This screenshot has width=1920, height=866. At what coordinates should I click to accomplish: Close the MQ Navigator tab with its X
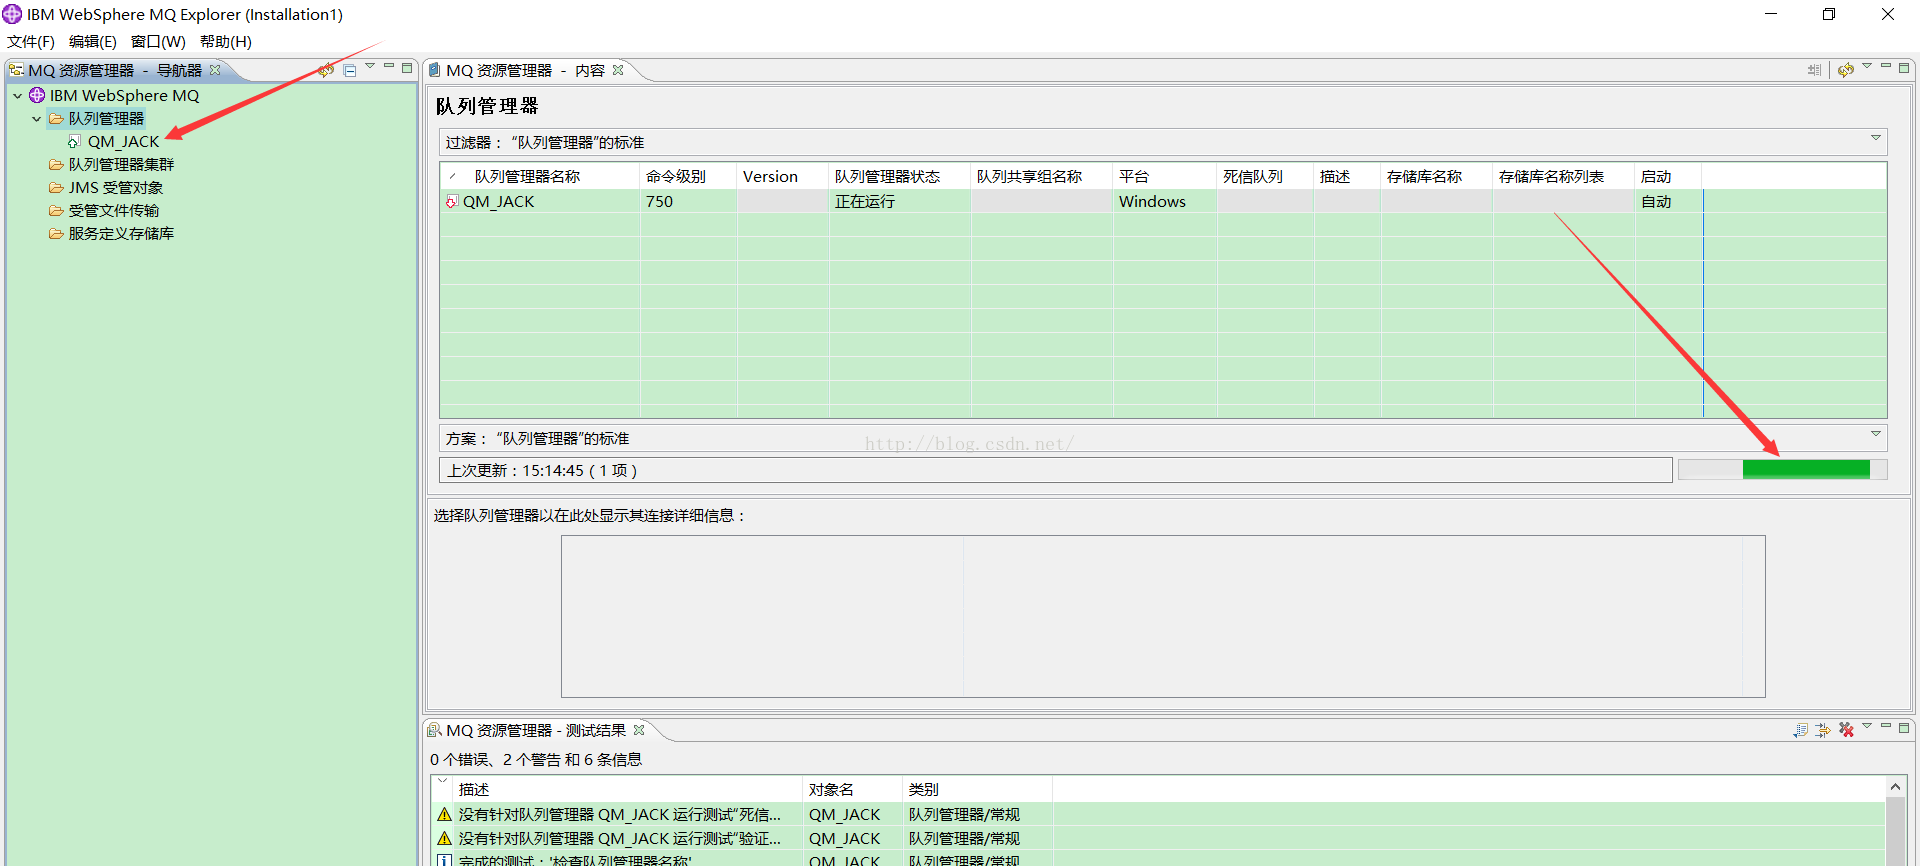215,70
